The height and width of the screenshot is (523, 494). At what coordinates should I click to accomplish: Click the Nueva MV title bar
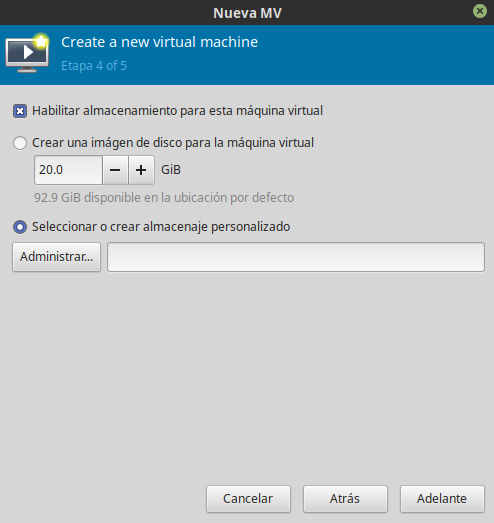click(247, 13)
